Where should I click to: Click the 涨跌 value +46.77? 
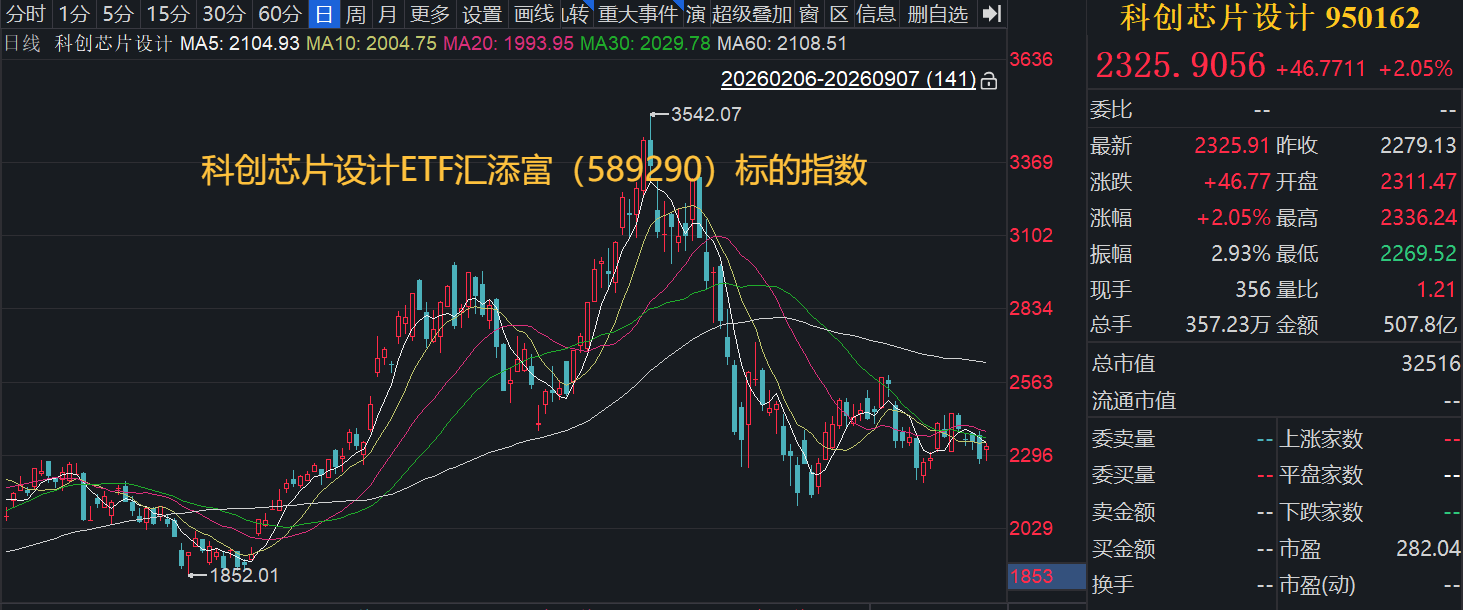1237,182
